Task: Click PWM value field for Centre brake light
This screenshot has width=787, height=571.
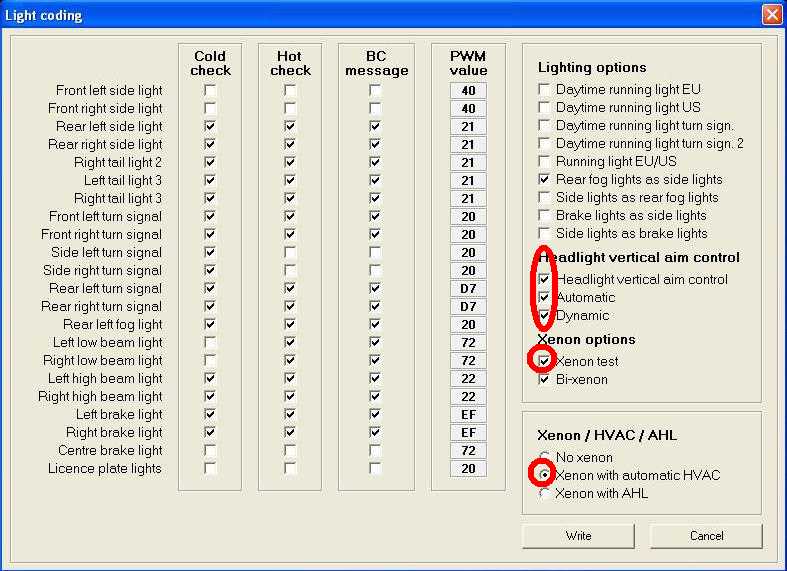Action: pos(468,450)
